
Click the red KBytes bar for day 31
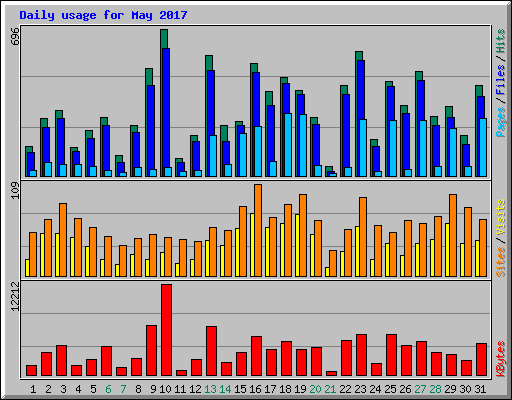point(481,360)
